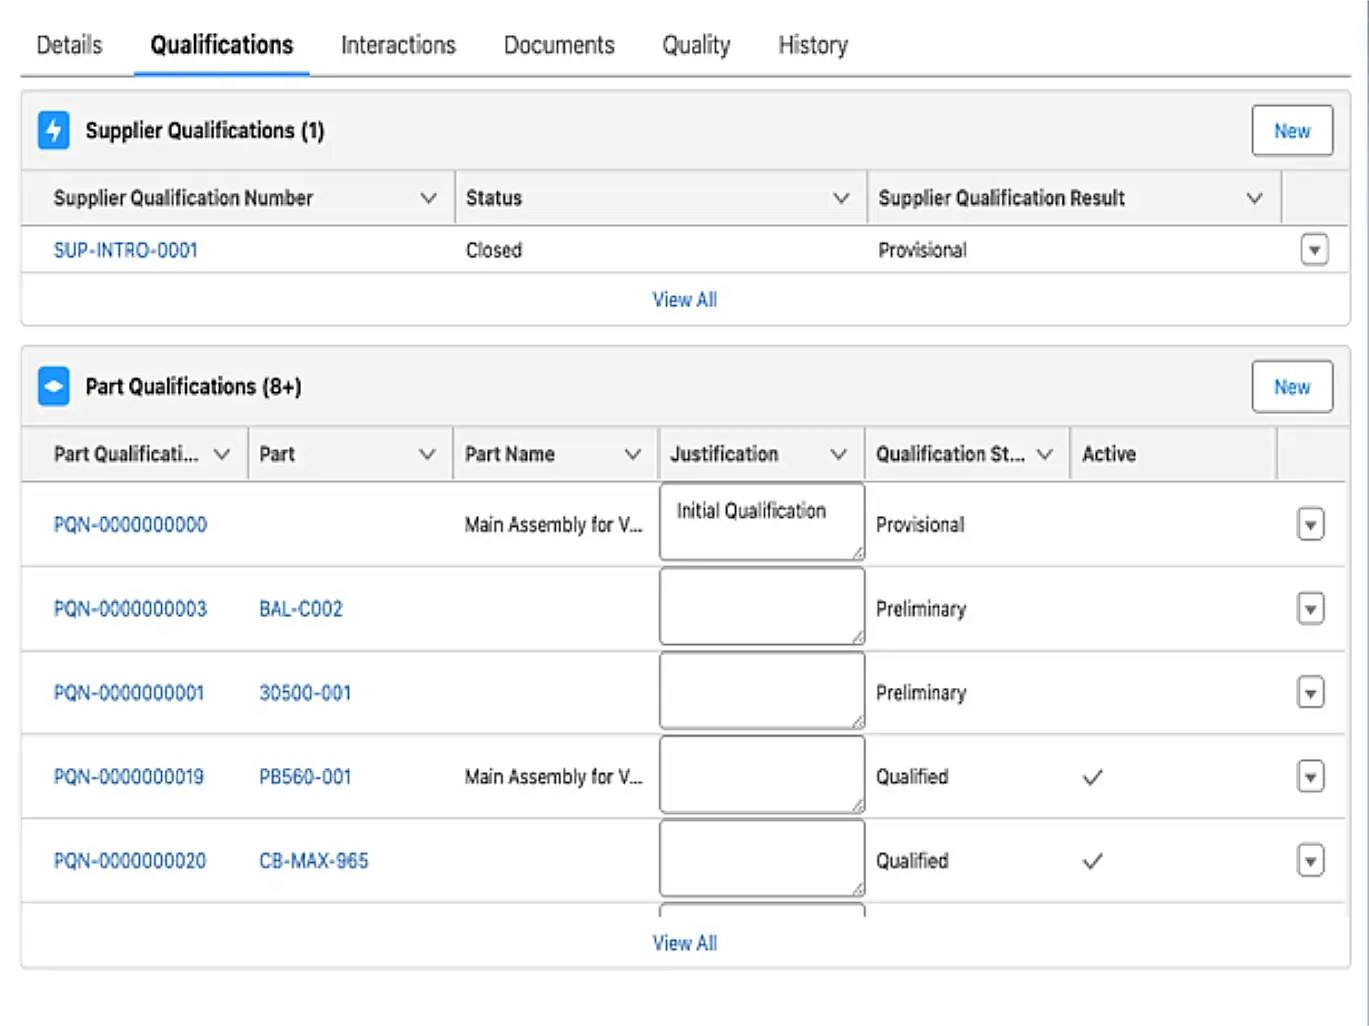Open Status column menu chevron
Image resolution: width=1369 pixels, height=1026 pixels.
click(x=841, y=198)
